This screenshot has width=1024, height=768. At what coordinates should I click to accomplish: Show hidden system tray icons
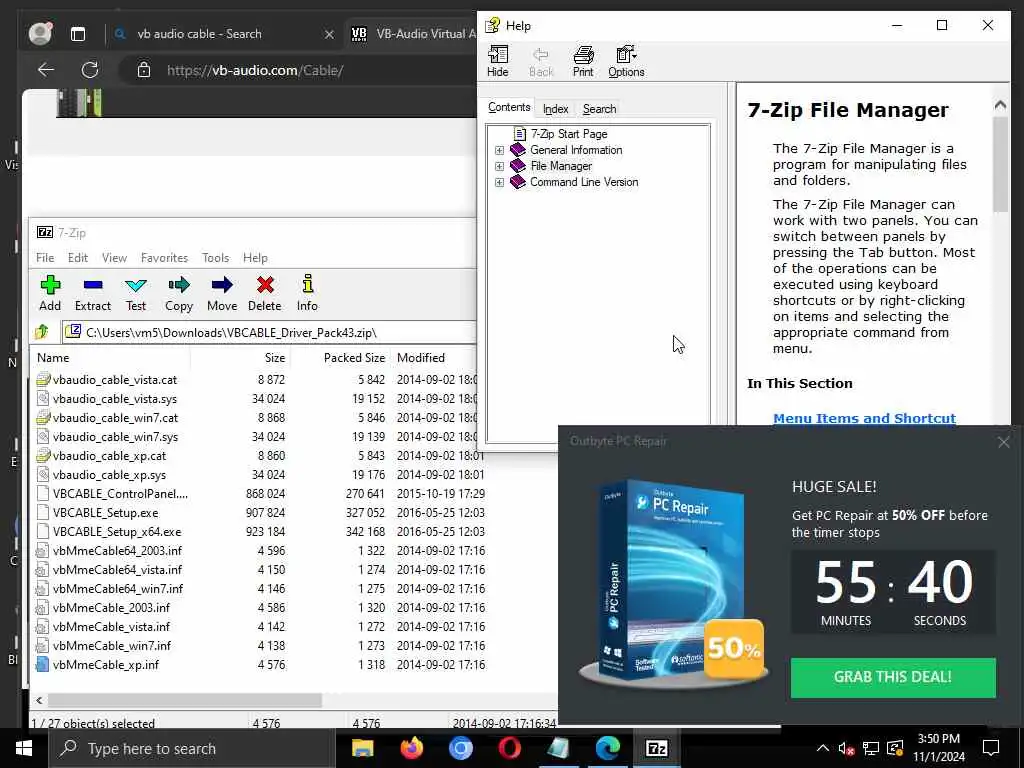823,748
